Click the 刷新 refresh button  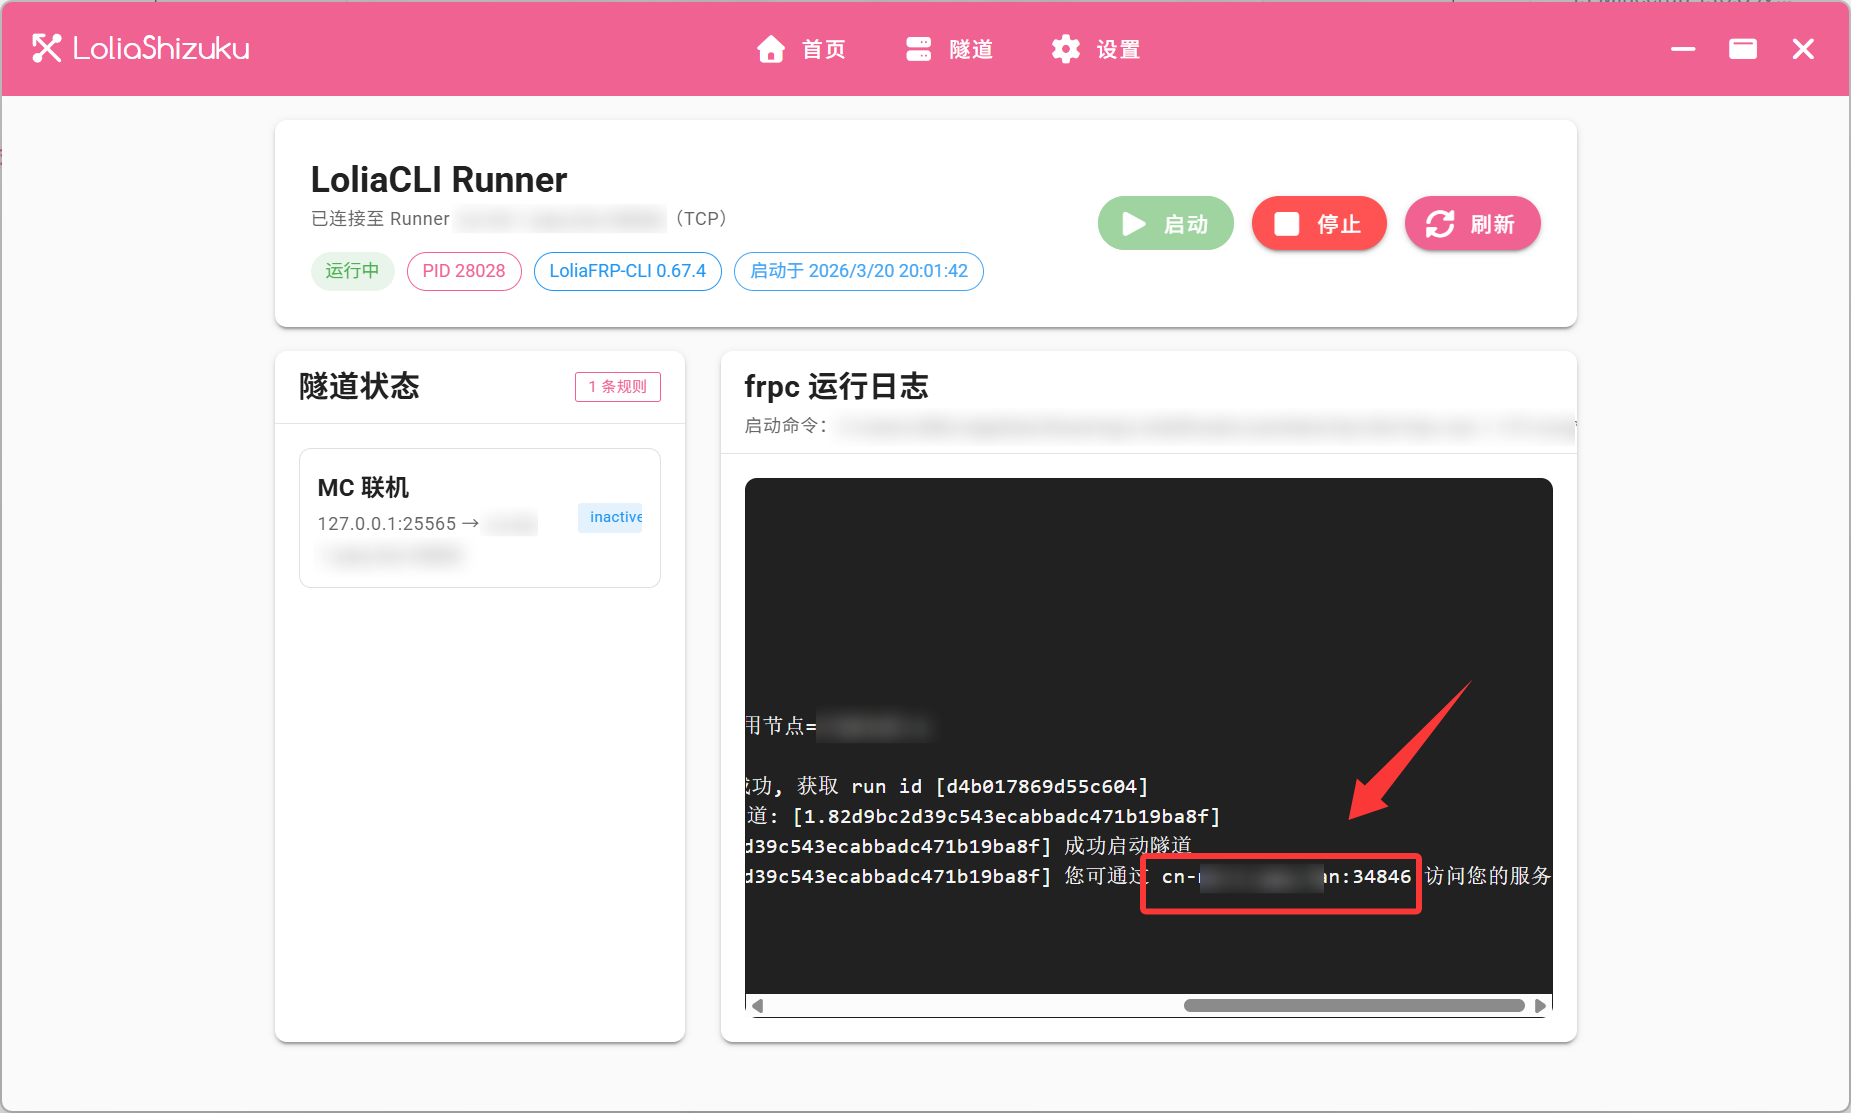pyautogui.click(x=1471, y=224)
